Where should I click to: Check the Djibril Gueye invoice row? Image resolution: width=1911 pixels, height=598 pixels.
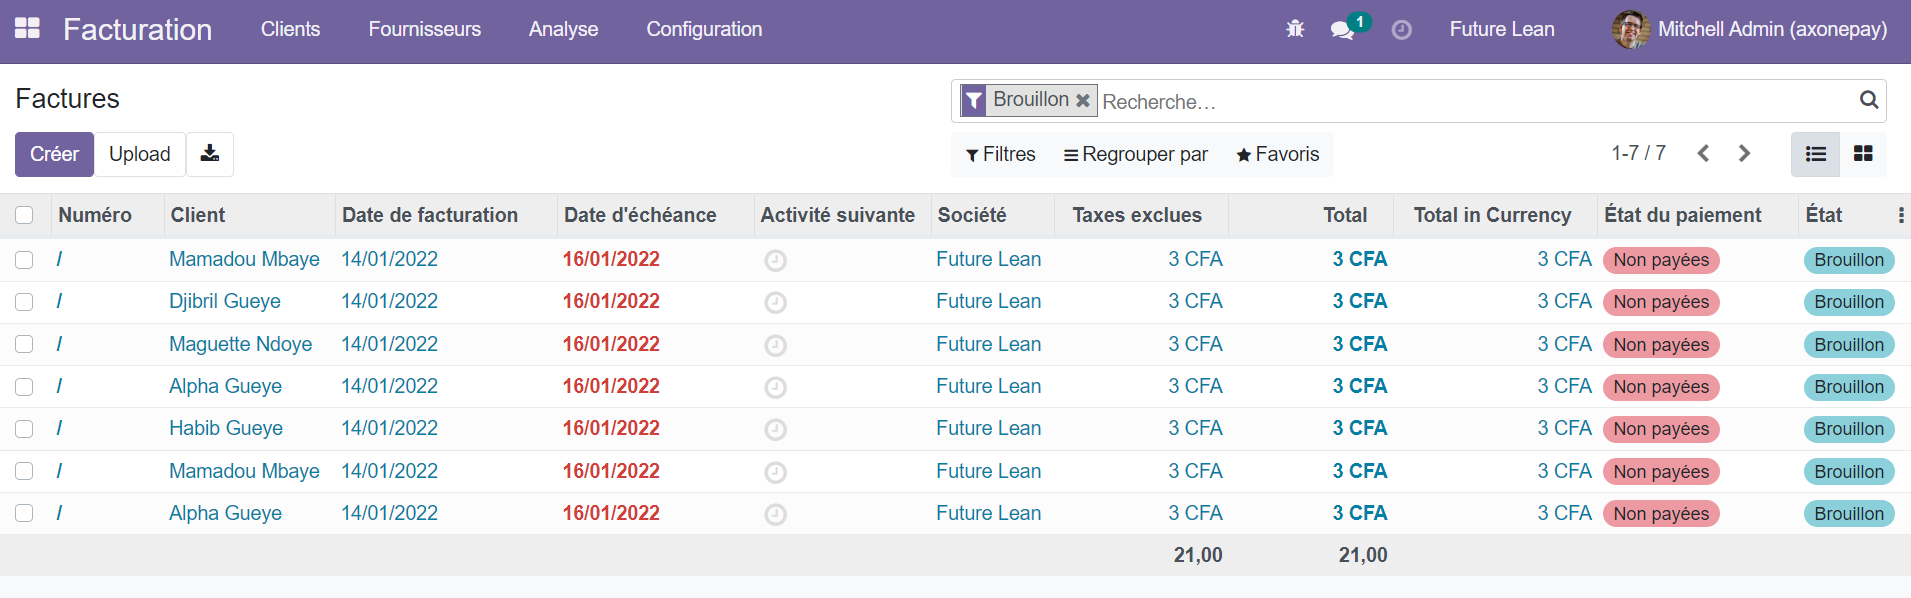pyautogui.click(x=24, y=302)
